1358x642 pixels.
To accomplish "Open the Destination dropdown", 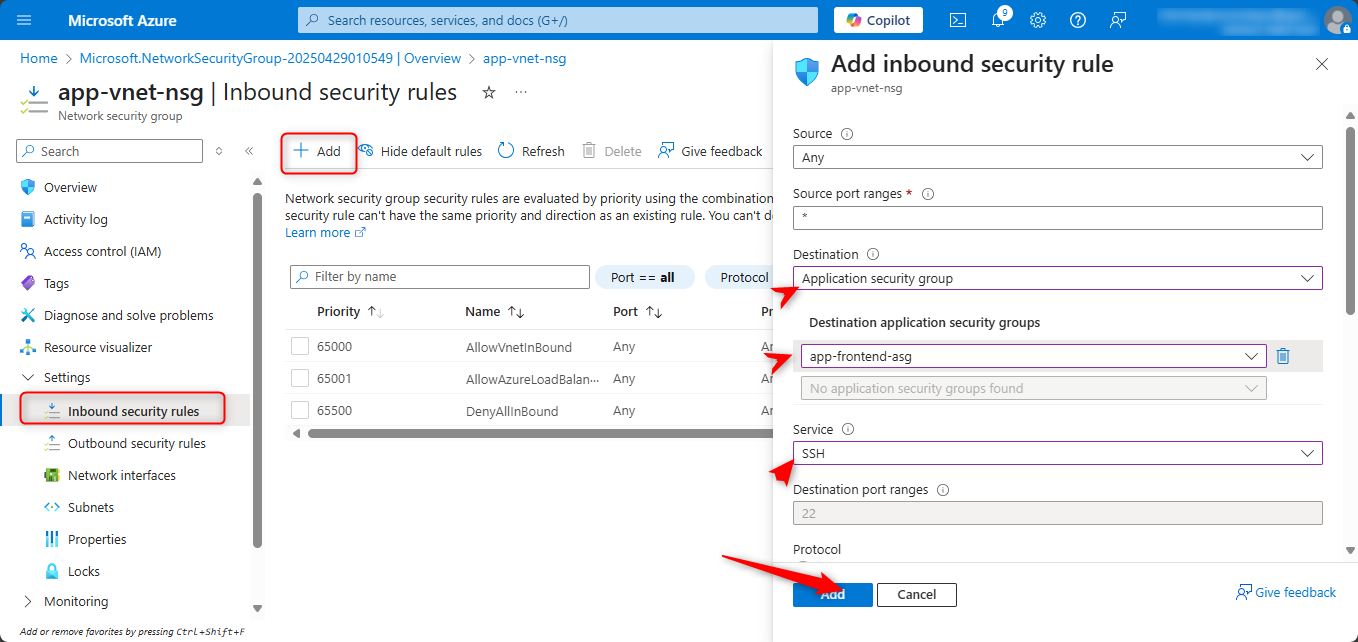I will click(1058, 278).
